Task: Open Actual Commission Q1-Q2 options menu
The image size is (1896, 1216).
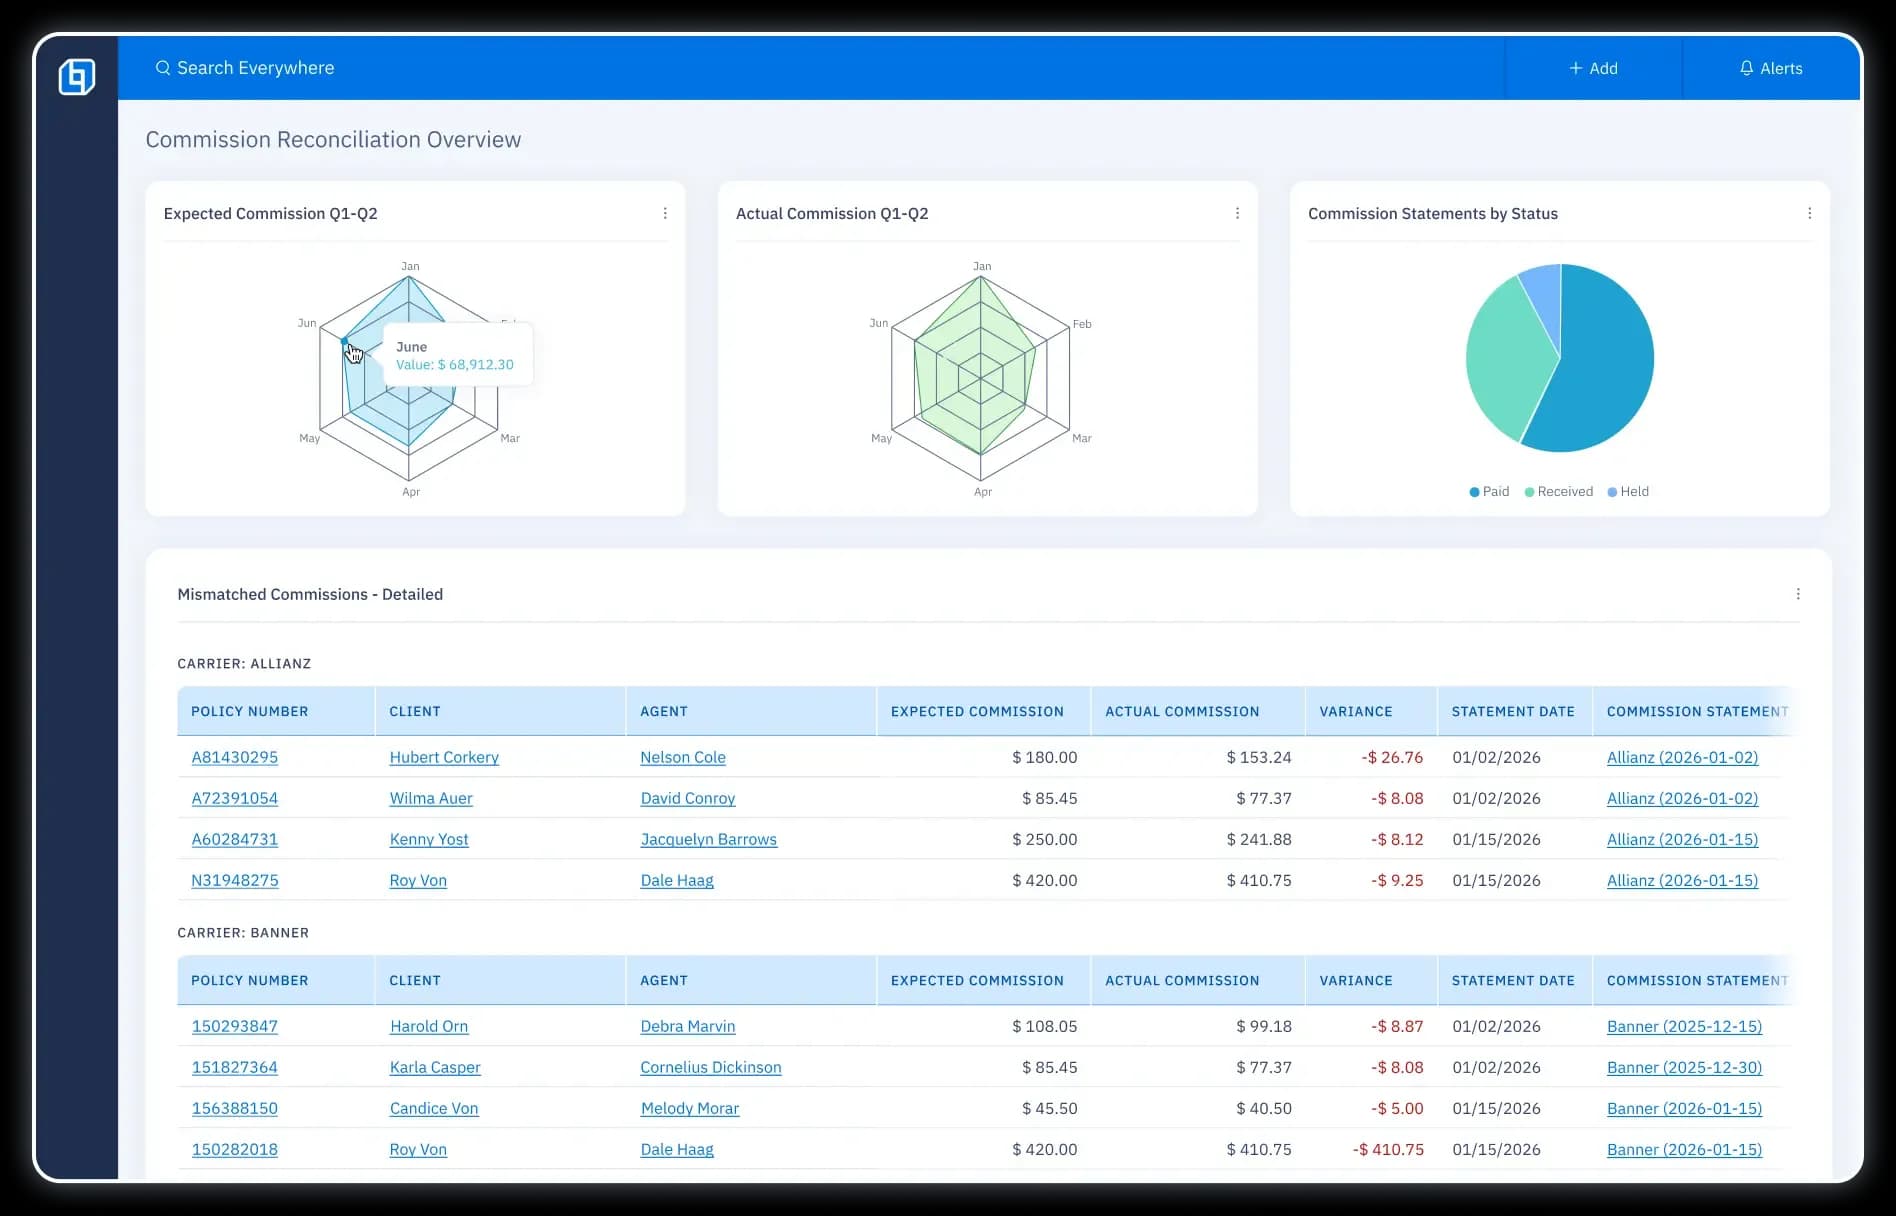Action: click(x=1237, y=213)
